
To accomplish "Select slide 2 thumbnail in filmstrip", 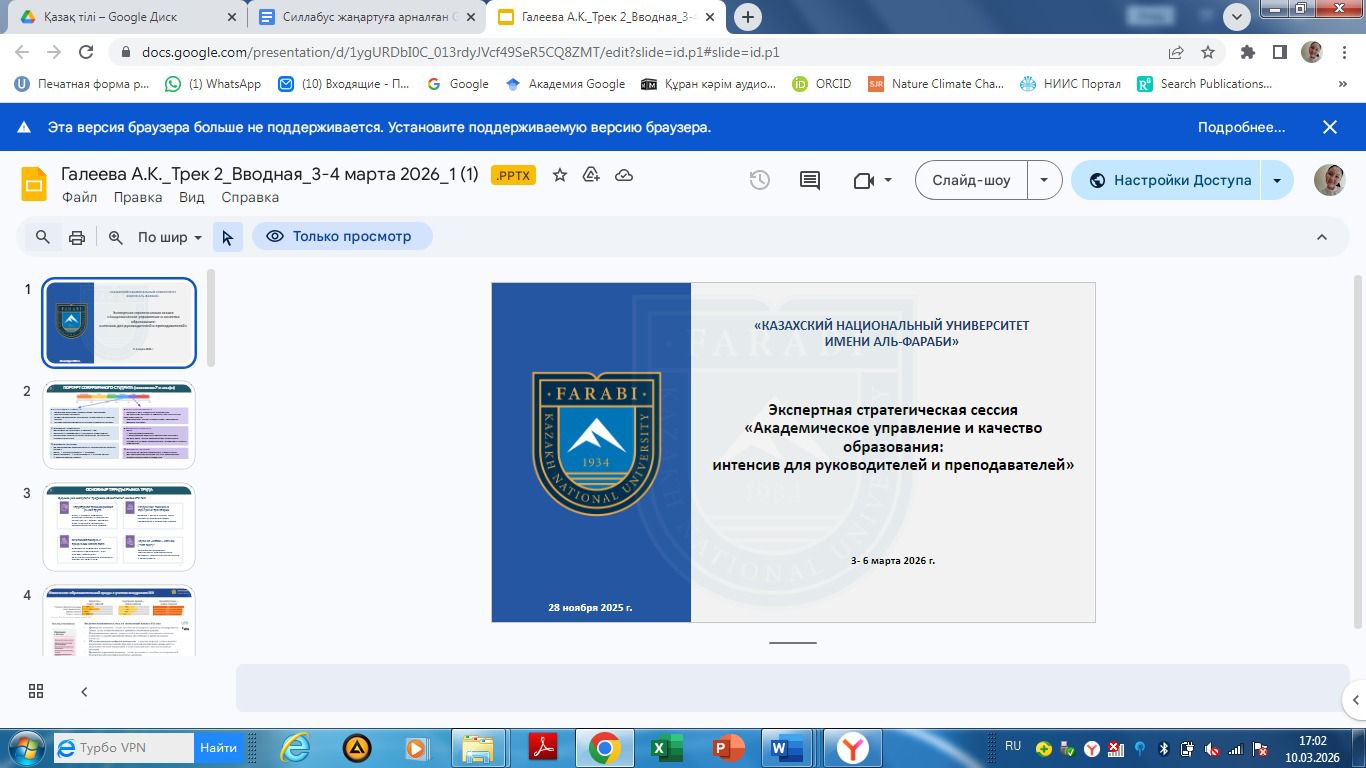I will click(119, 425).
